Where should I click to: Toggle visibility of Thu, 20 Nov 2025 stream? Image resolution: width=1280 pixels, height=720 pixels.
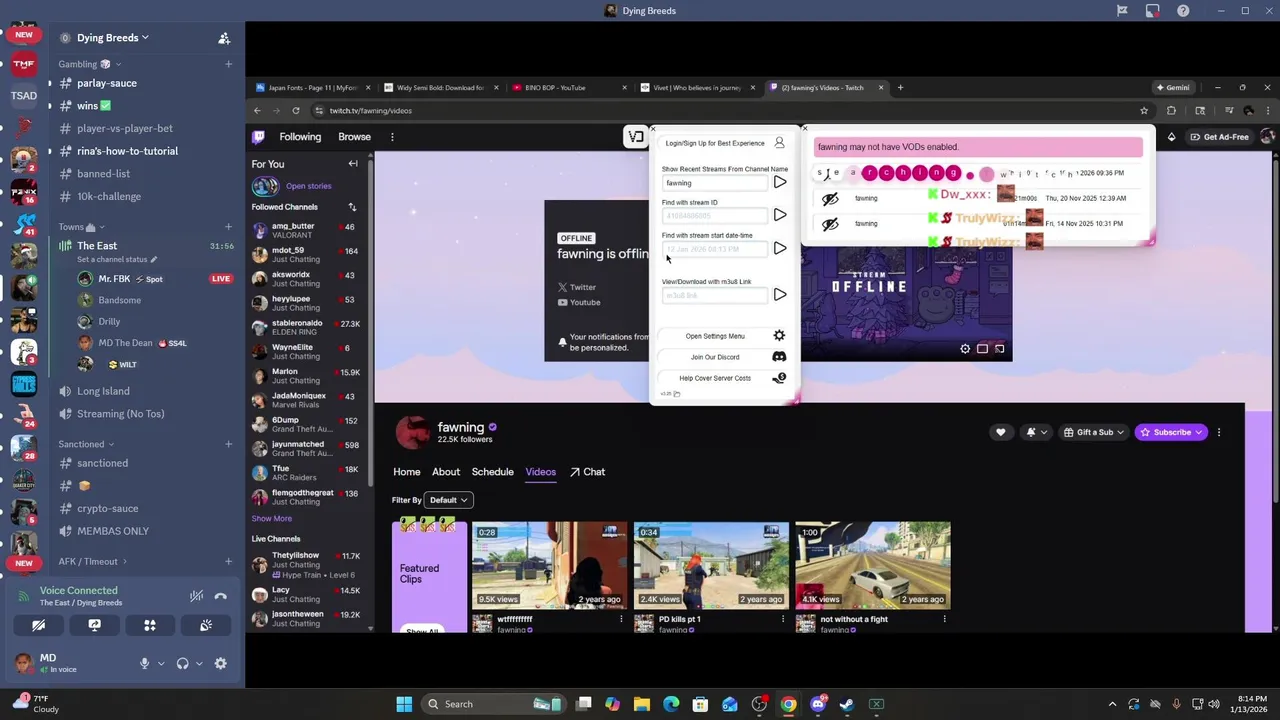pyautogui.click(x=830, y=199)
